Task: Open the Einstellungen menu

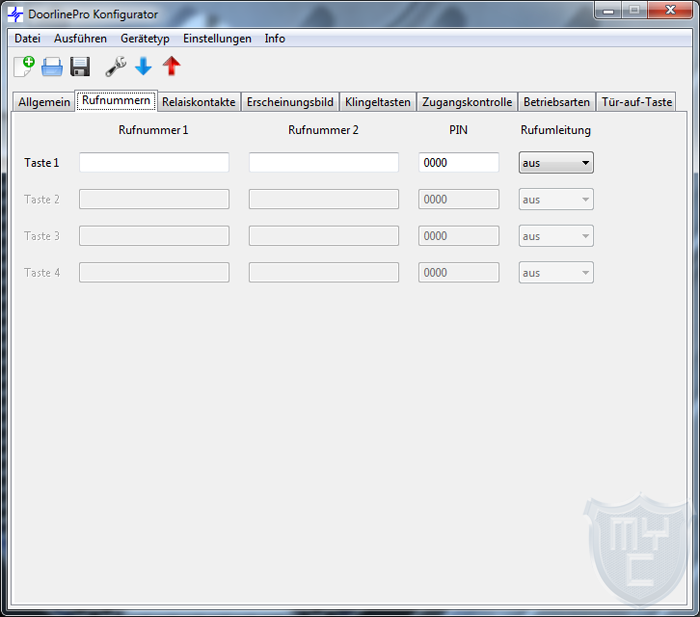Action: tap(217, 38)
